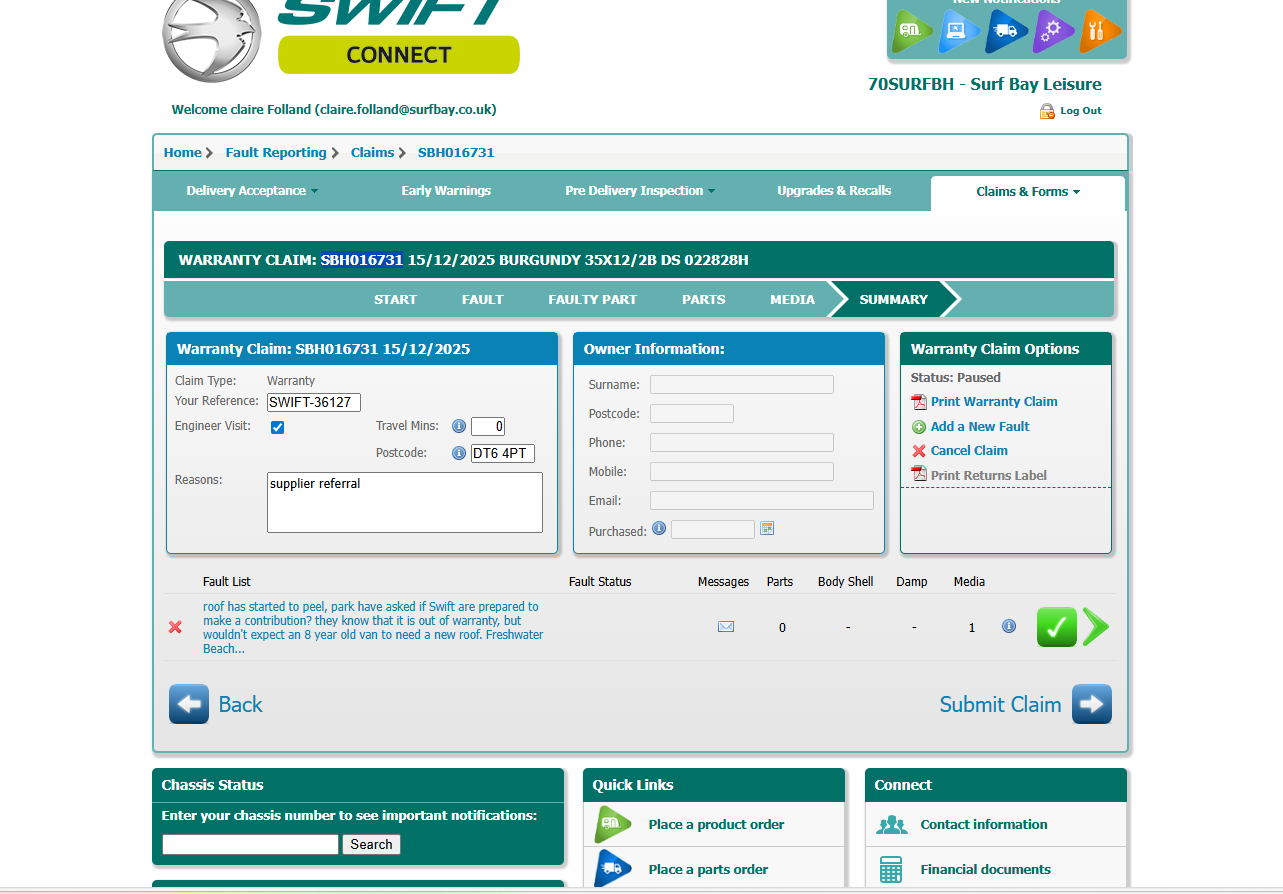Click the Travel Mins info icon
This screenshot has width=1283, height=894.
459,426
